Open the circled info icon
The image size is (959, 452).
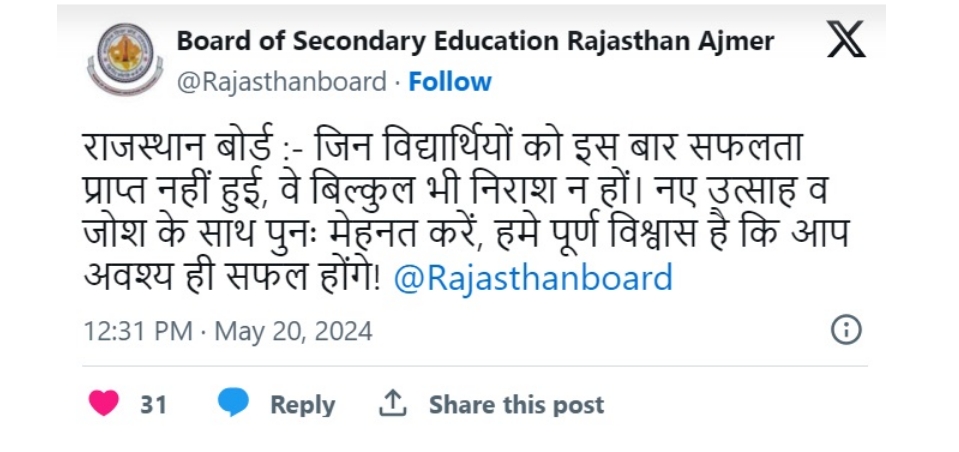[x=846, y=330]
